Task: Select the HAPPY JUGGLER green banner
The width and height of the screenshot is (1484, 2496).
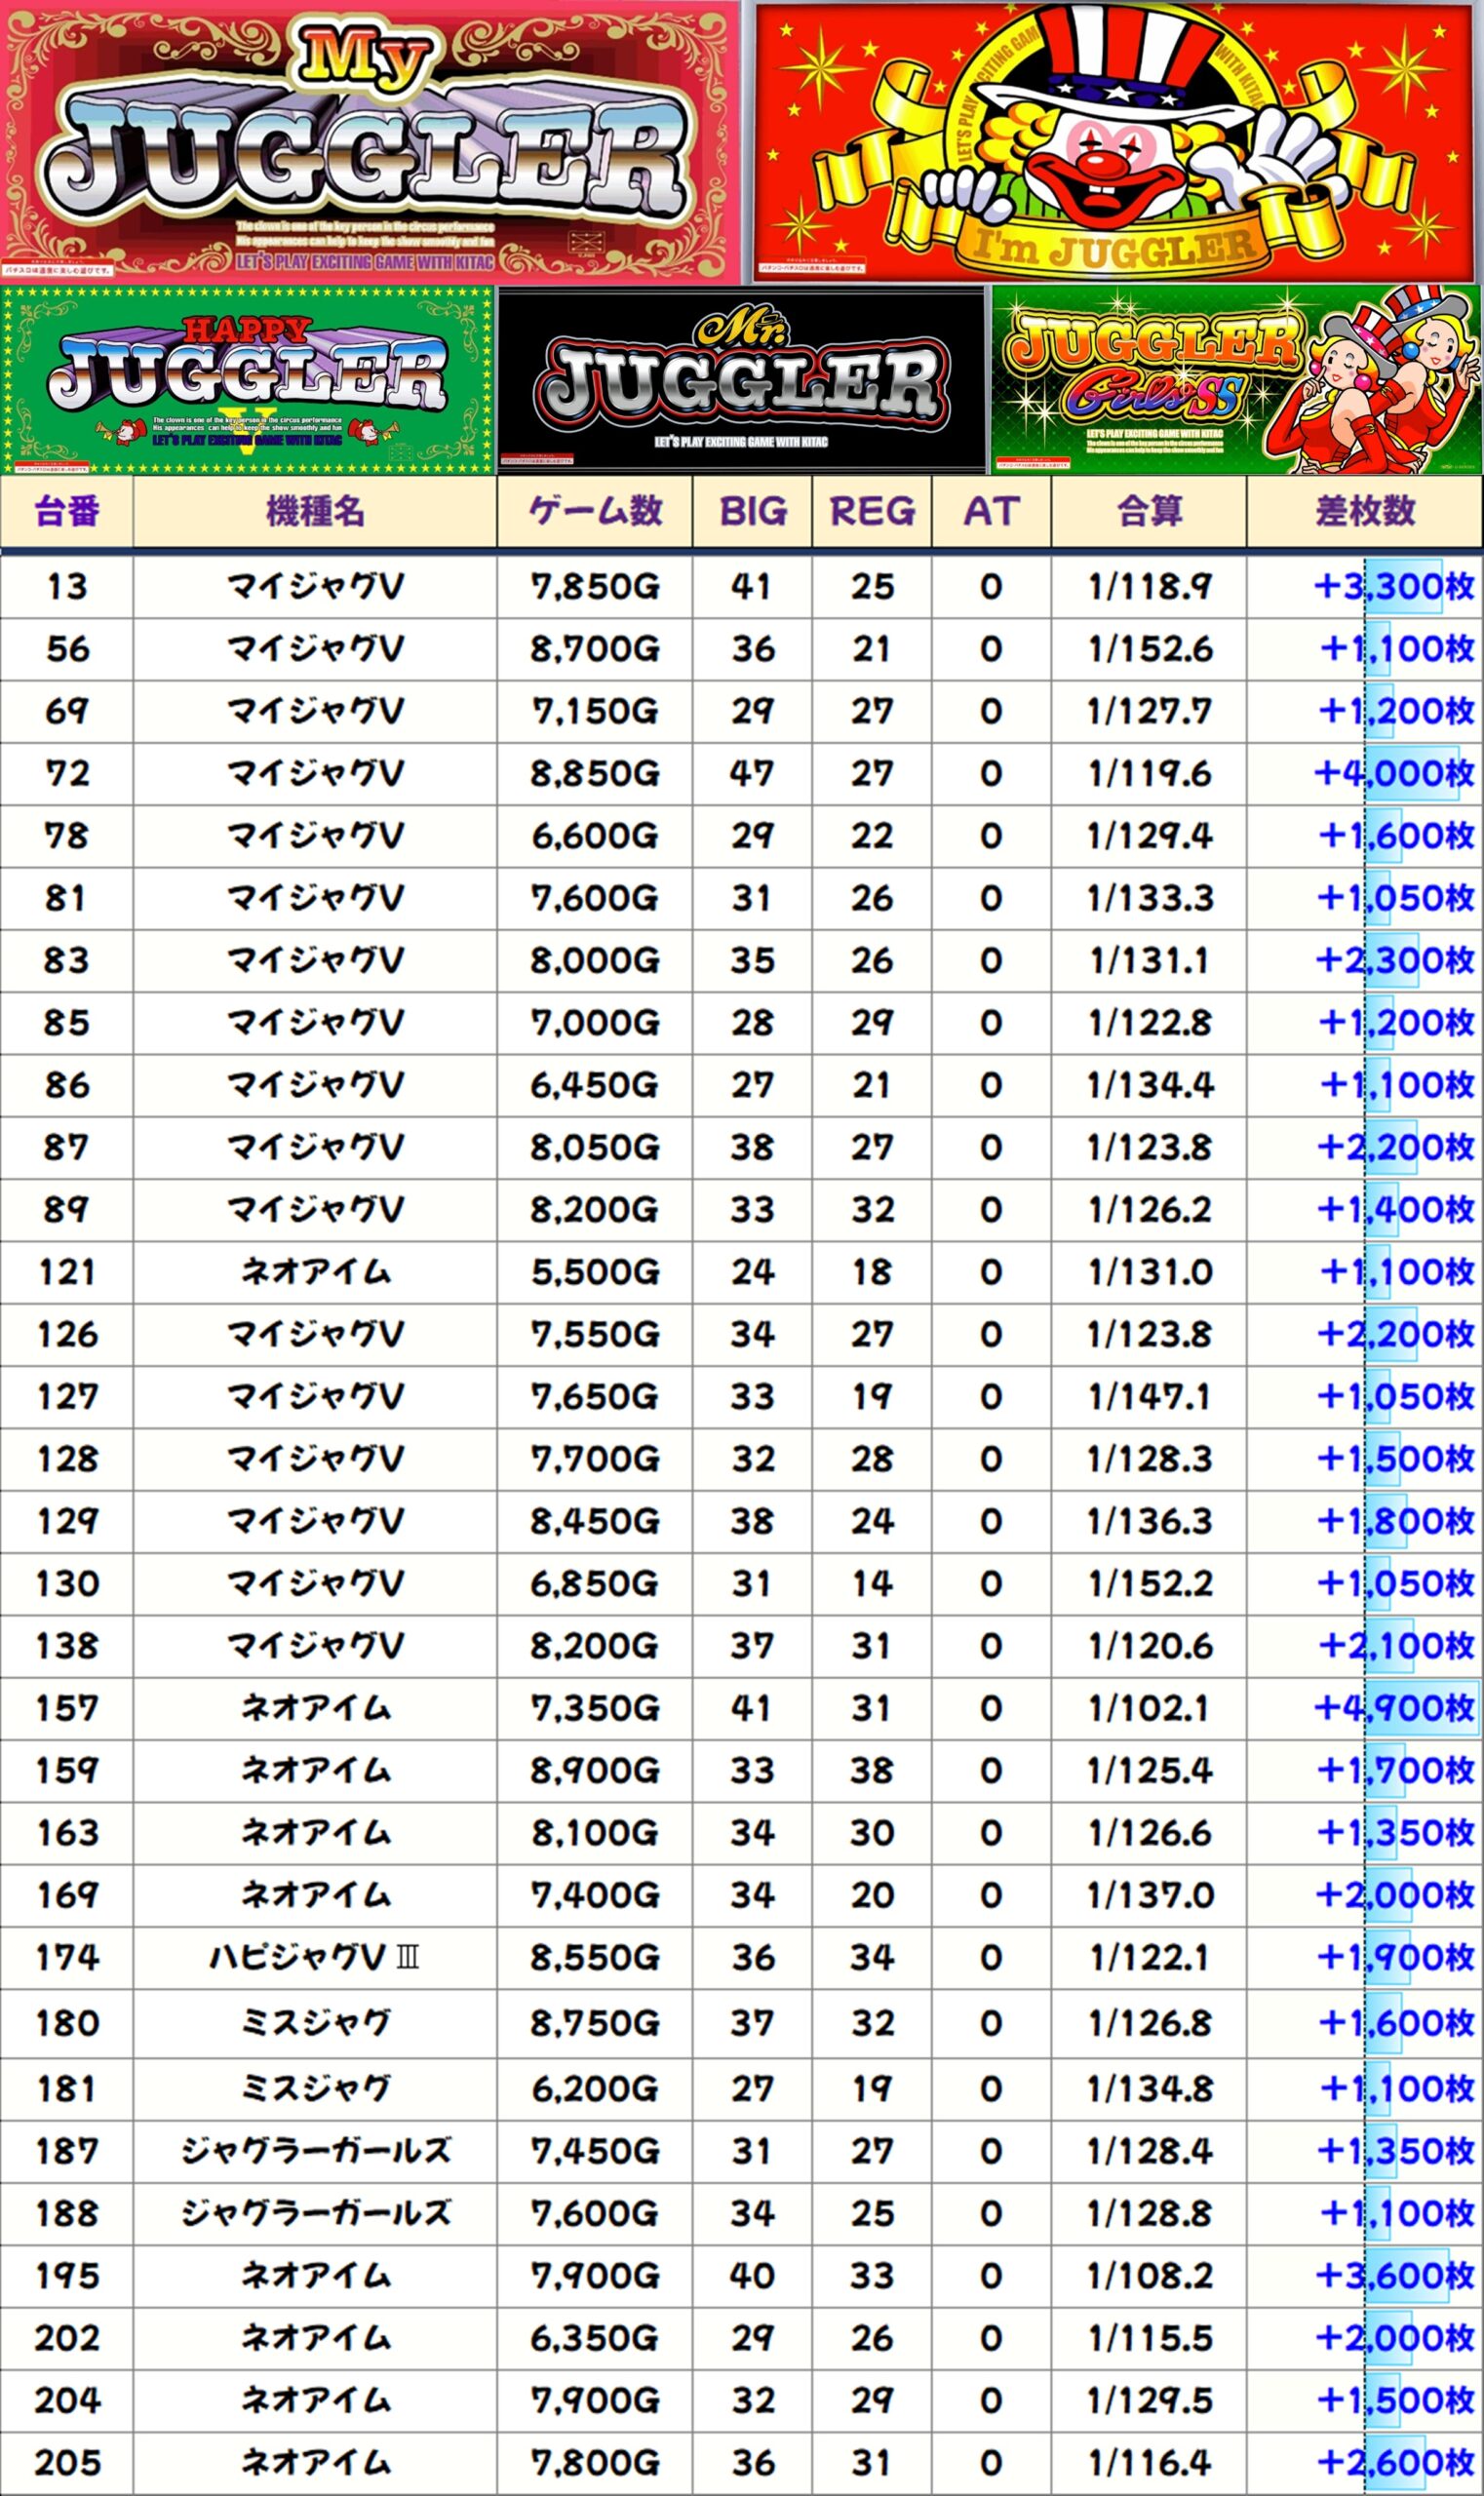Action: pos(248,380)
